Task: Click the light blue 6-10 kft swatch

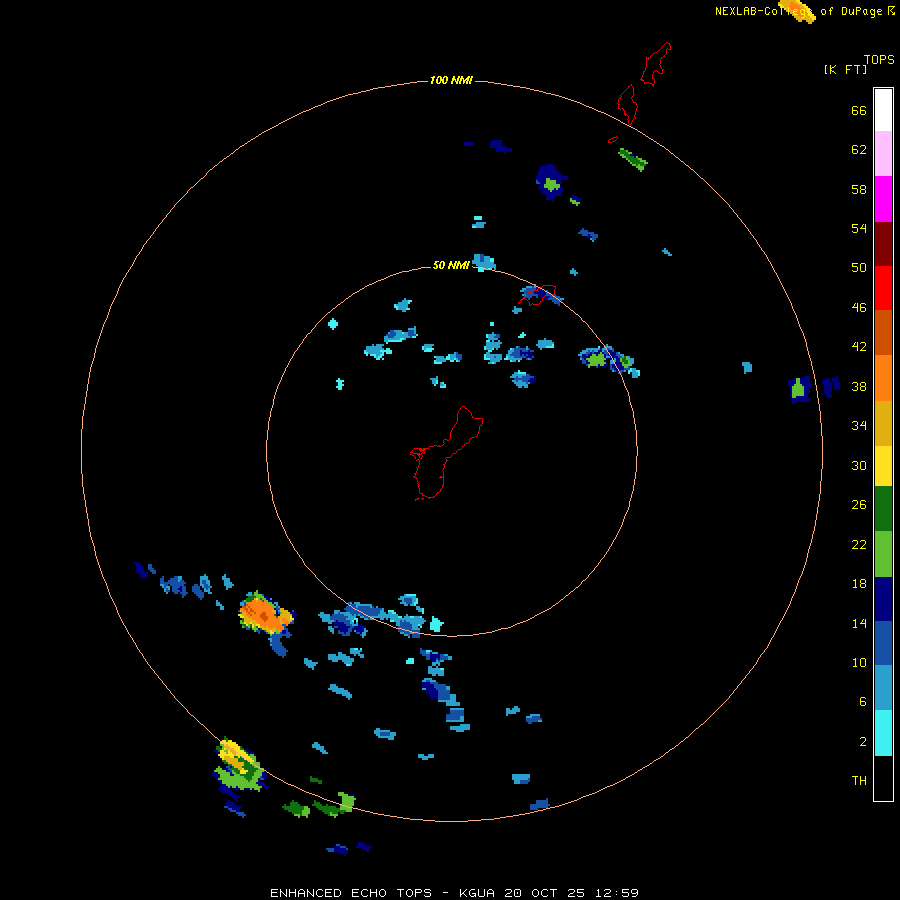Action: point(883,688)
